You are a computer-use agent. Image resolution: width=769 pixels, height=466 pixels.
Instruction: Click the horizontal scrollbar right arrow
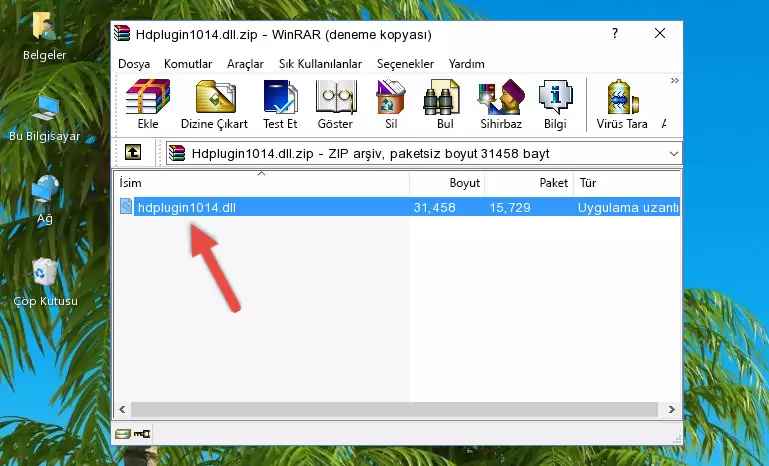[x=671, y=409]
